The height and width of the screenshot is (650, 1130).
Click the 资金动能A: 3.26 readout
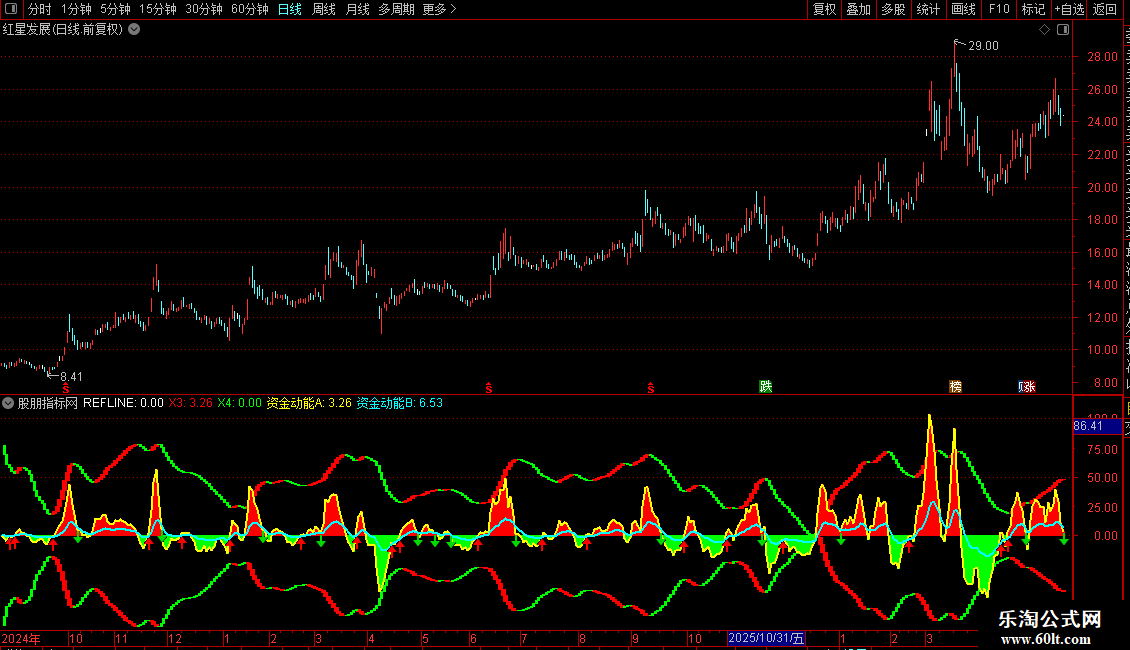309,404
